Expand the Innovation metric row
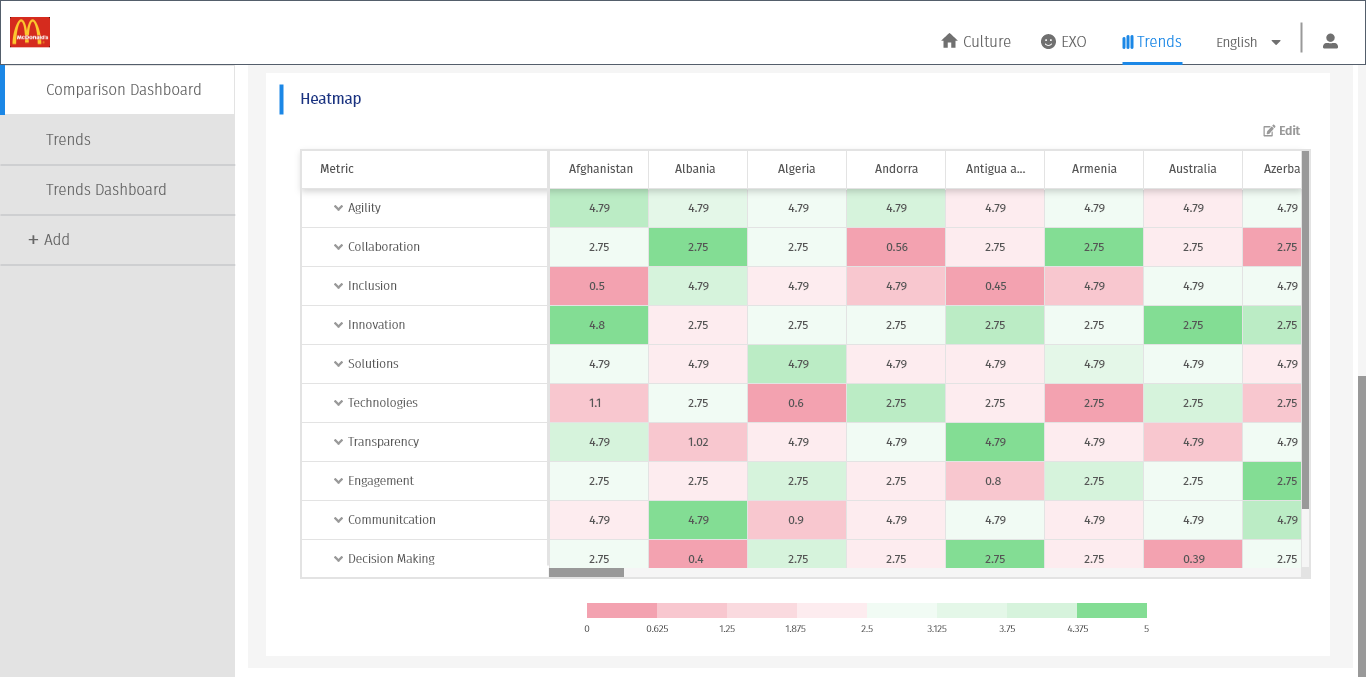1366x677 pixels. point(338,325)
